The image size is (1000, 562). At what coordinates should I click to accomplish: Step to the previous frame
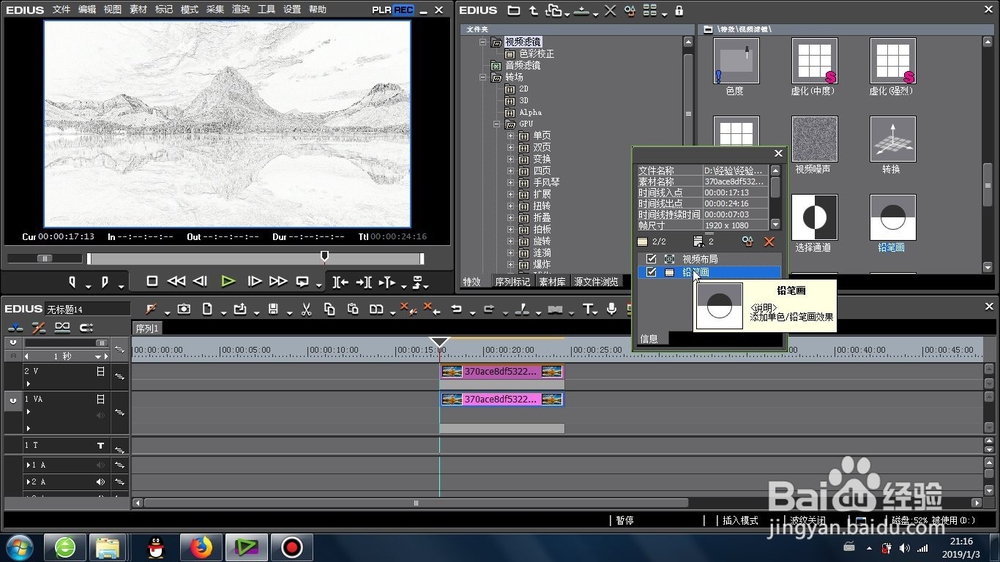200,281
